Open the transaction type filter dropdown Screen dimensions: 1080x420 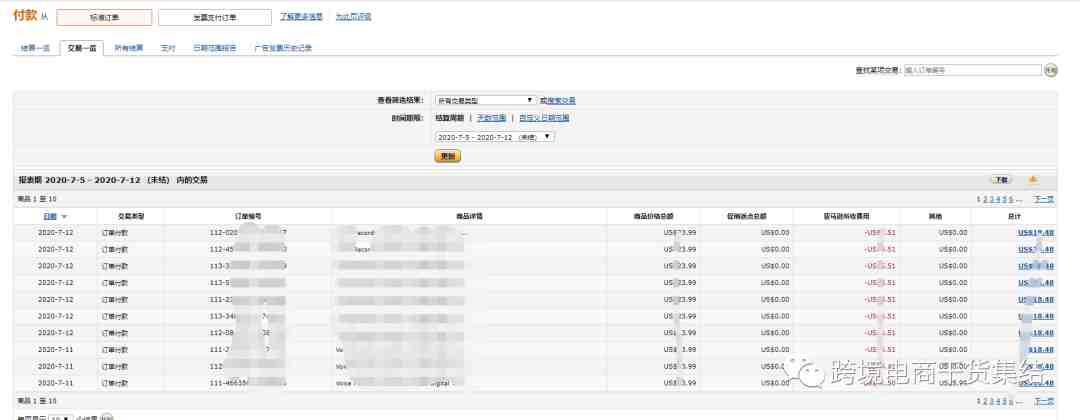pos(487,100)
